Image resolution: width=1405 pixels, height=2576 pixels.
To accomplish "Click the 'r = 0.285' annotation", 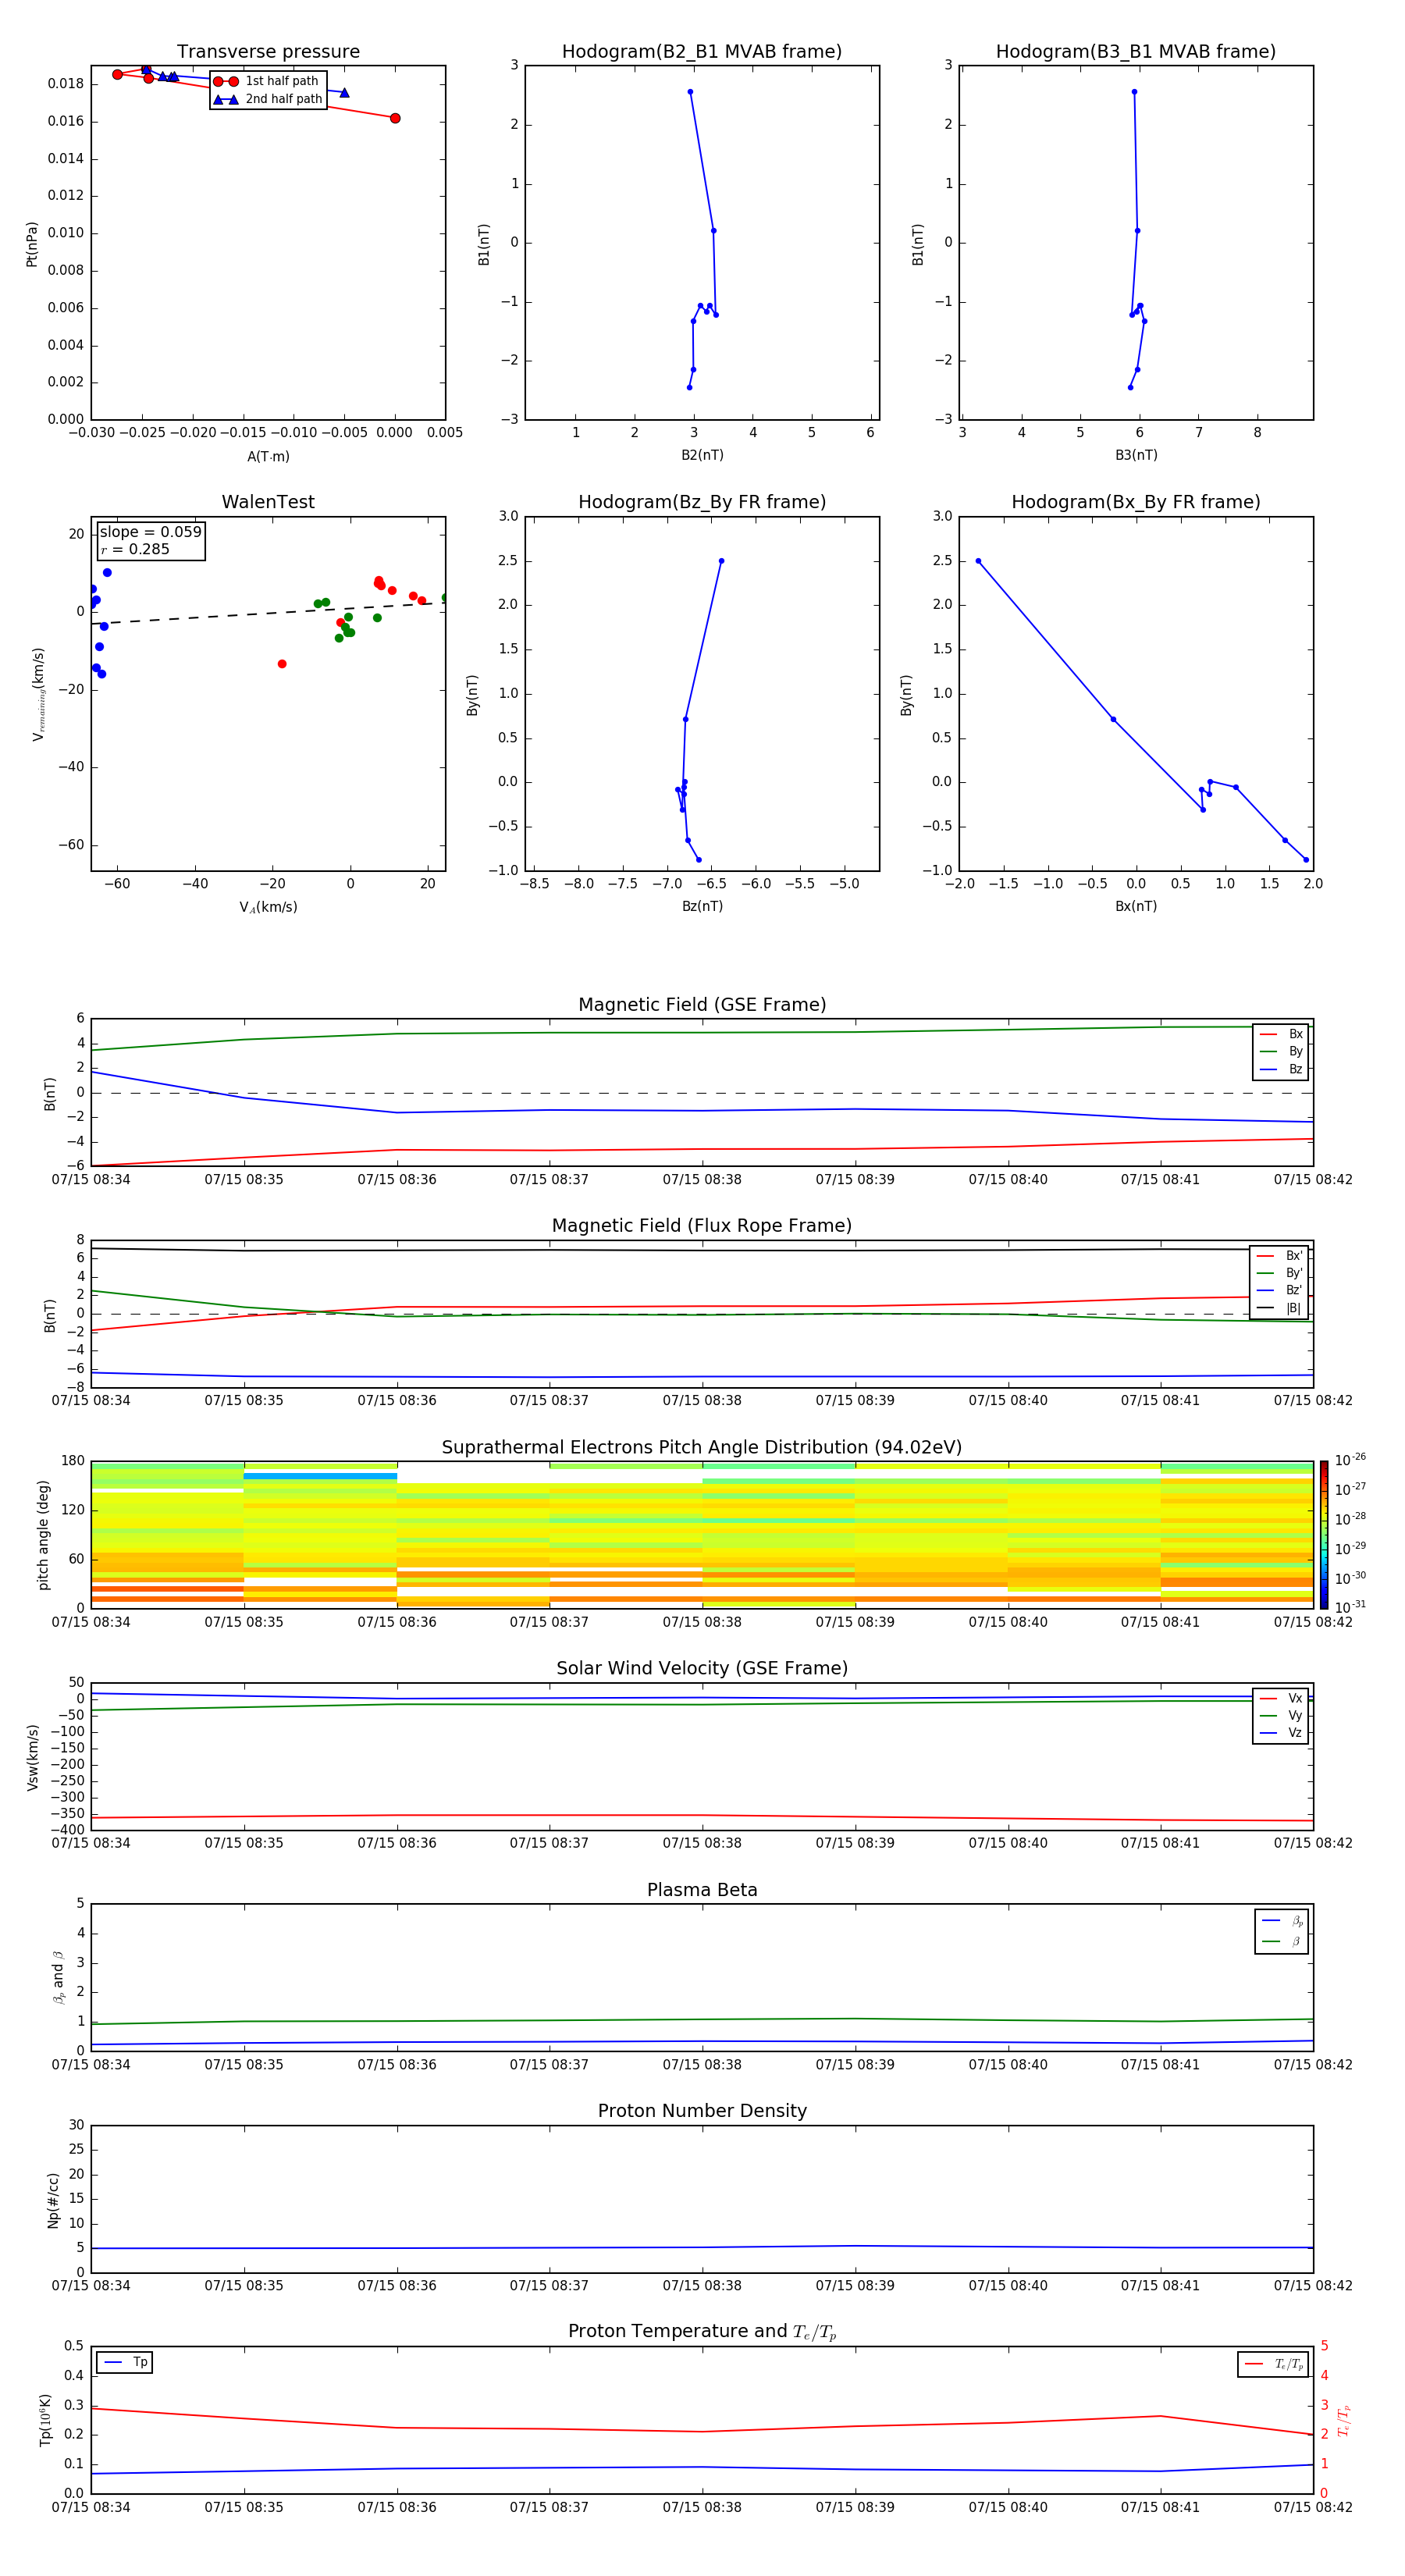I will (x=135, y=549).
